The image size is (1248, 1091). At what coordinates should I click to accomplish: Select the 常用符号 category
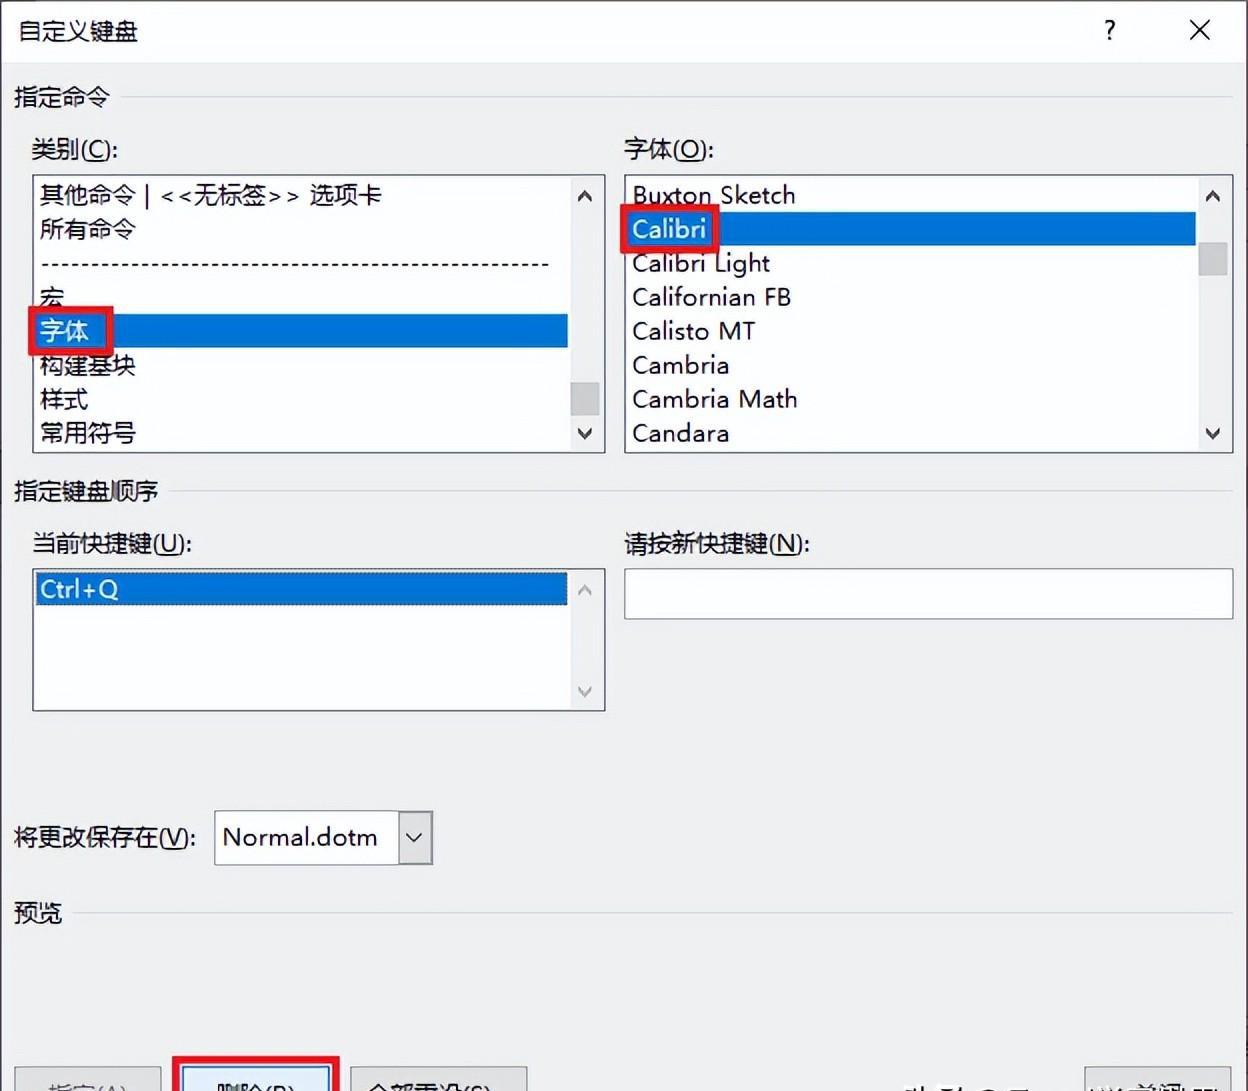(301, 433)
